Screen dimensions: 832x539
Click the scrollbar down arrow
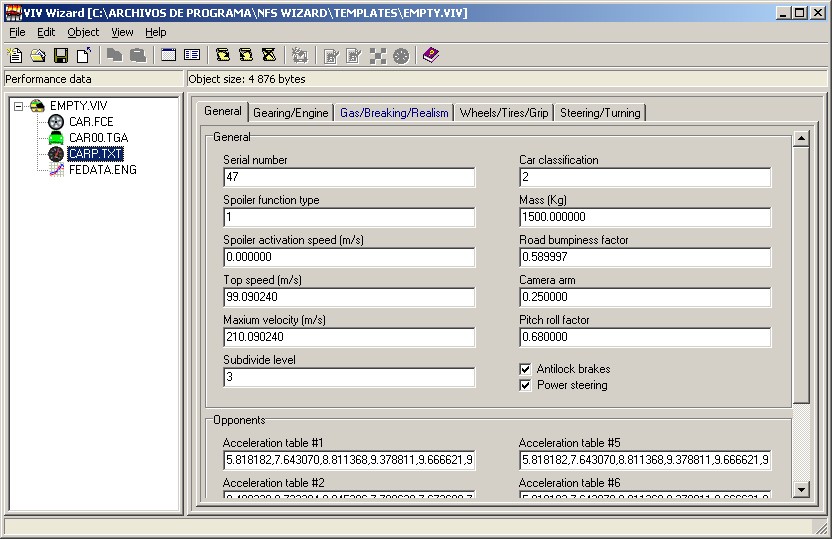tap(801, 489)
